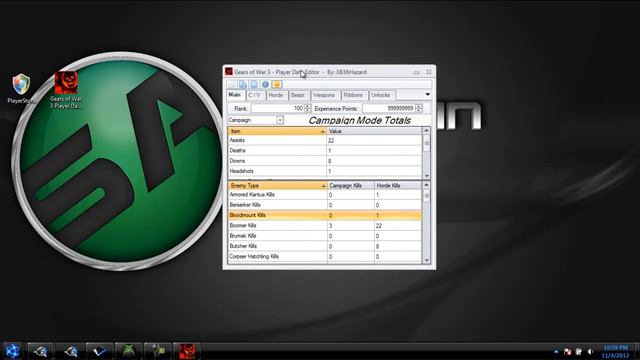Click the Action Center flag tray icon

point(567,351)
